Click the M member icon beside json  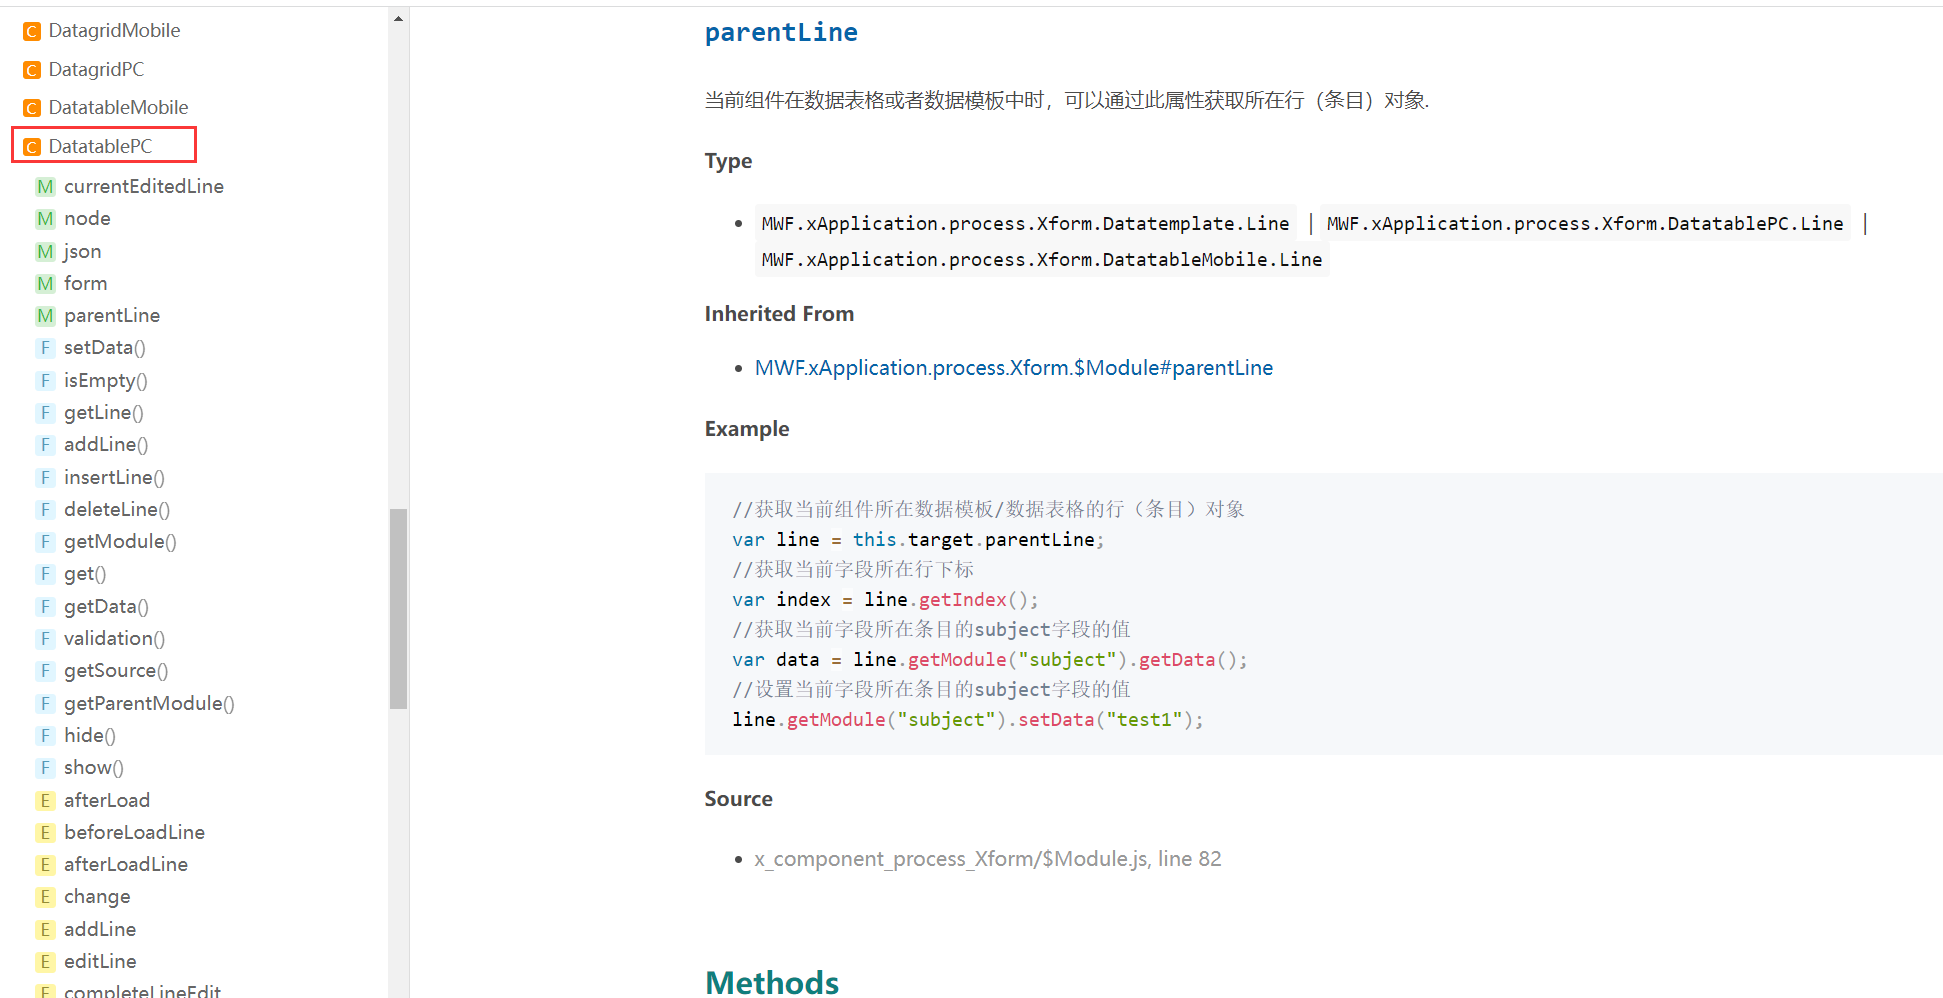point(45,252)
